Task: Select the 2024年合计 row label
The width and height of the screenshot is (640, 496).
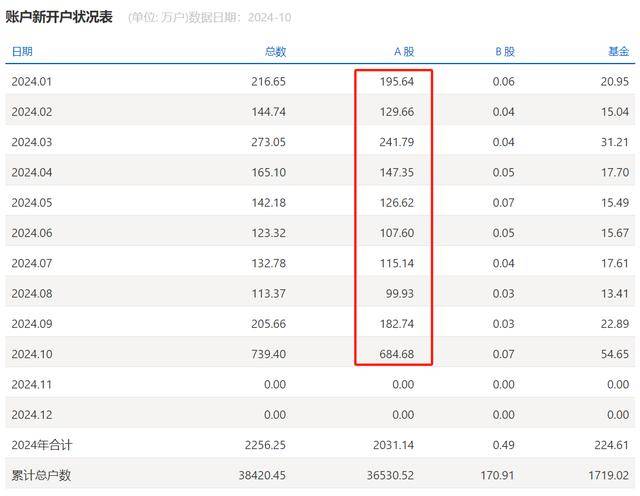Action: [x=40, y=445]
